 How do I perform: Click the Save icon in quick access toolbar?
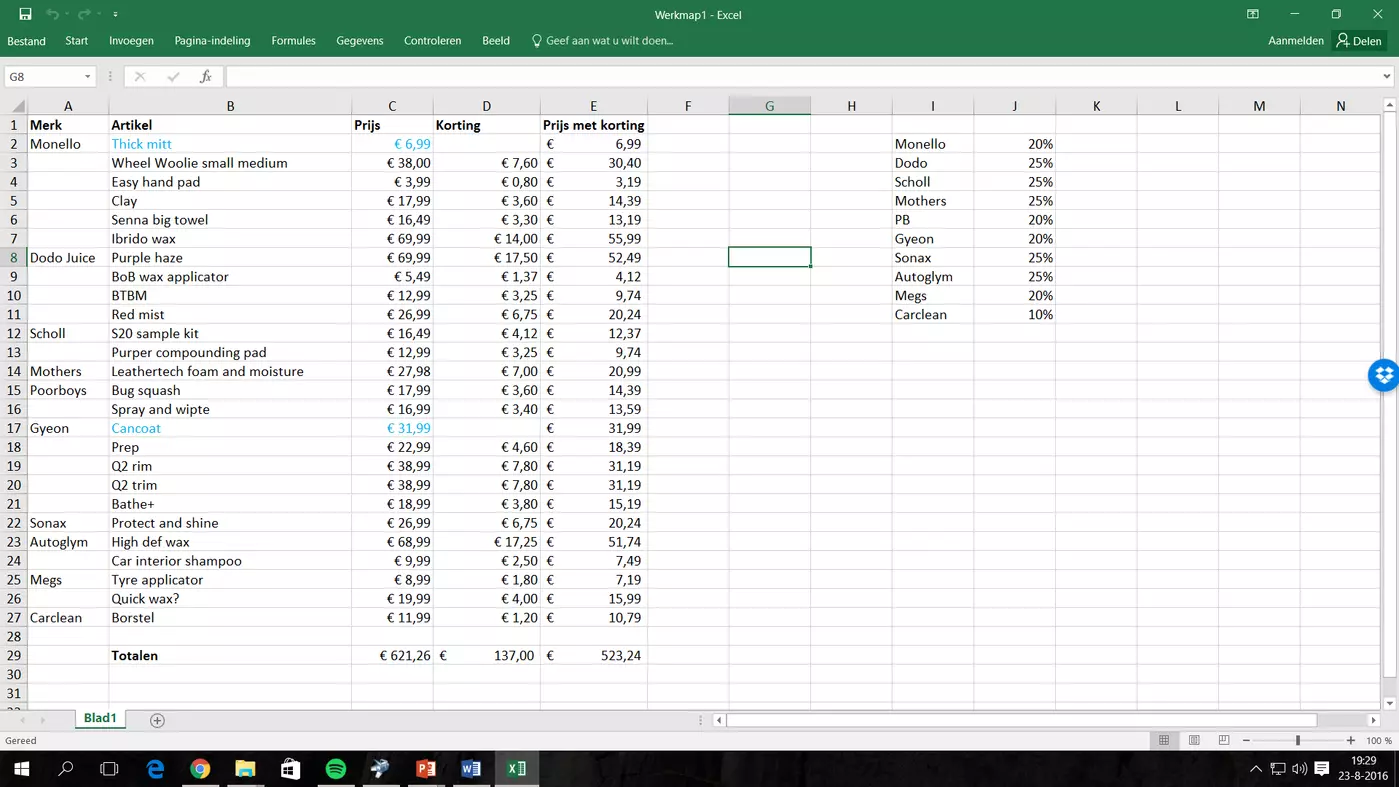point(25,14)
